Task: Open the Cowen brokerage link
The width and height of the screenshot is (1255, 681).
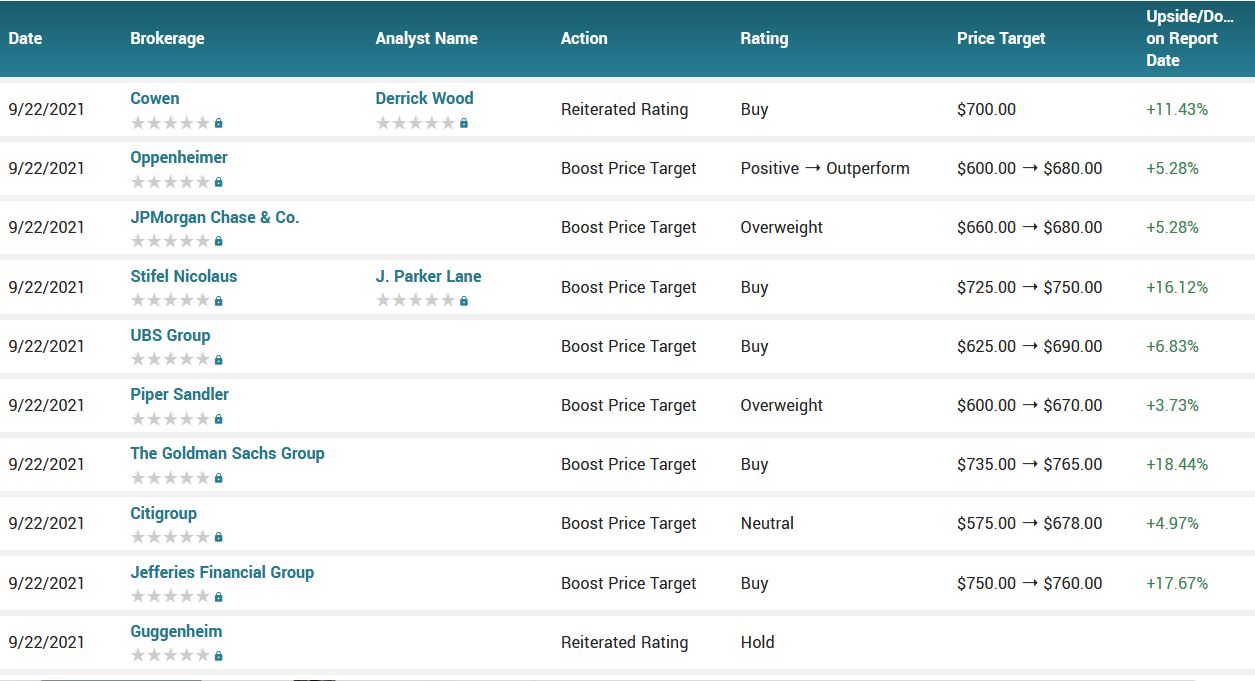Action: click(155, 98)
